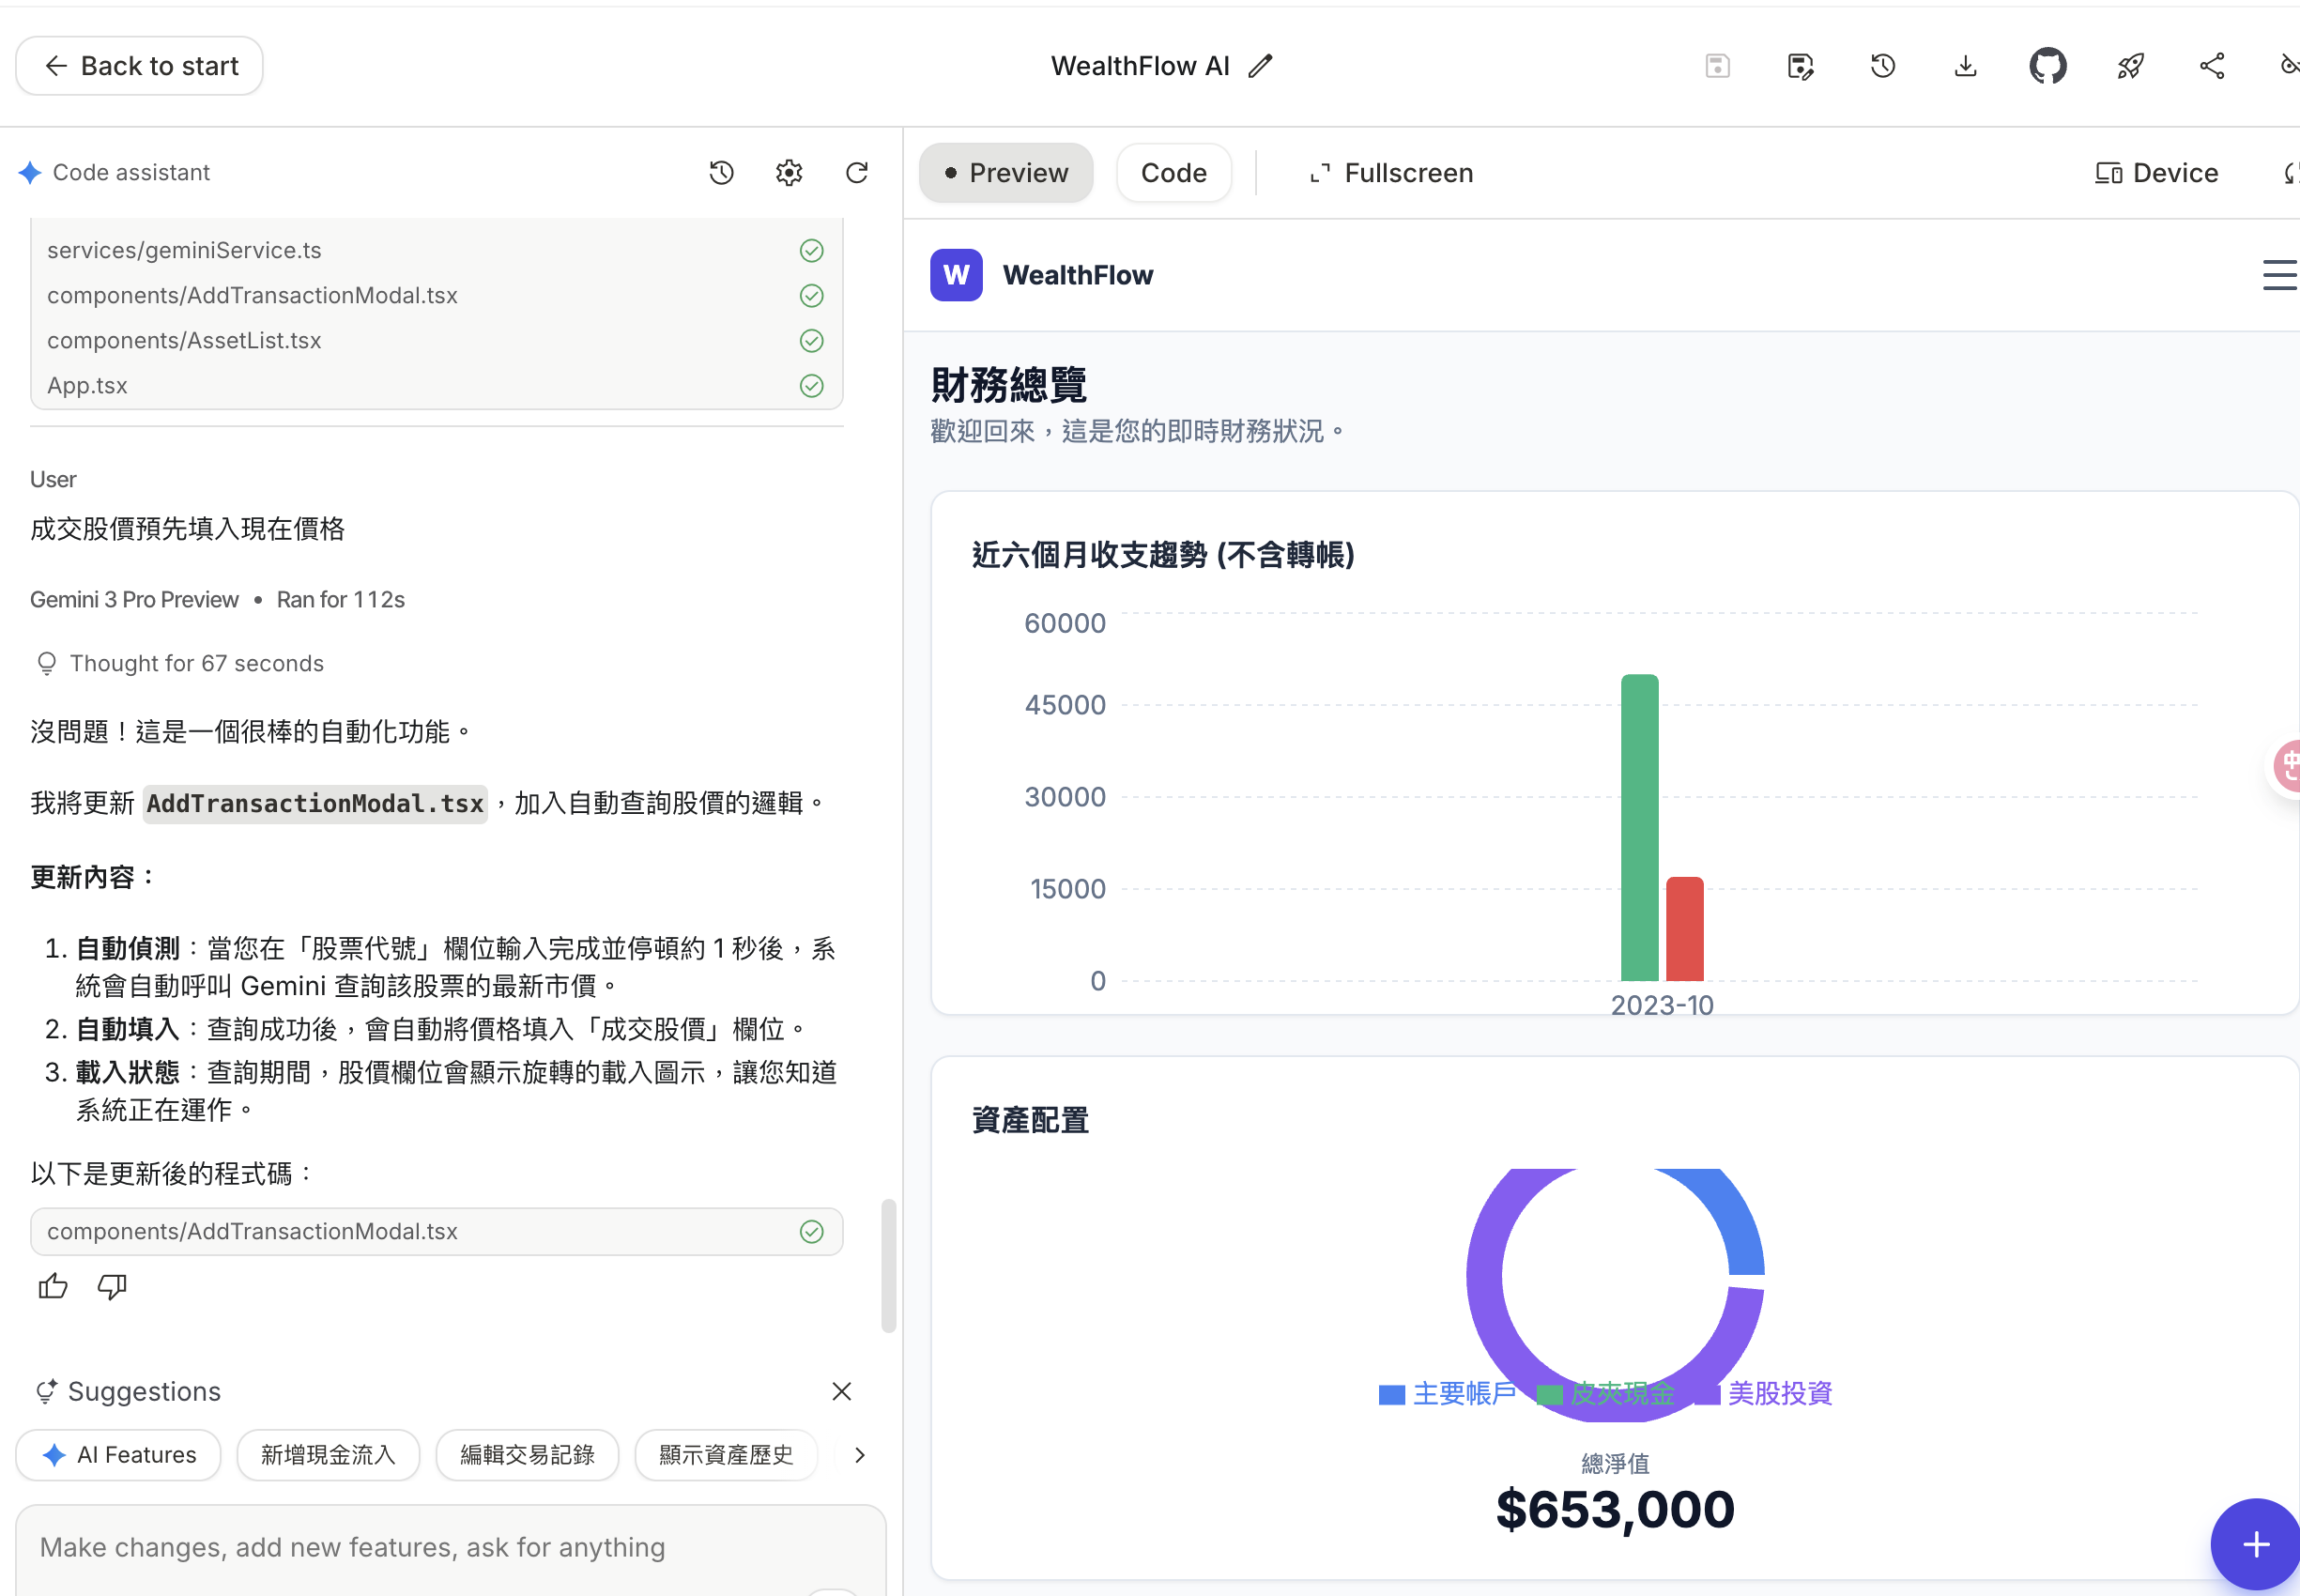This screenshot has height=1596, width=2300.
Task: Open chat history in Code assistant panel
Action: click(721, 173)
